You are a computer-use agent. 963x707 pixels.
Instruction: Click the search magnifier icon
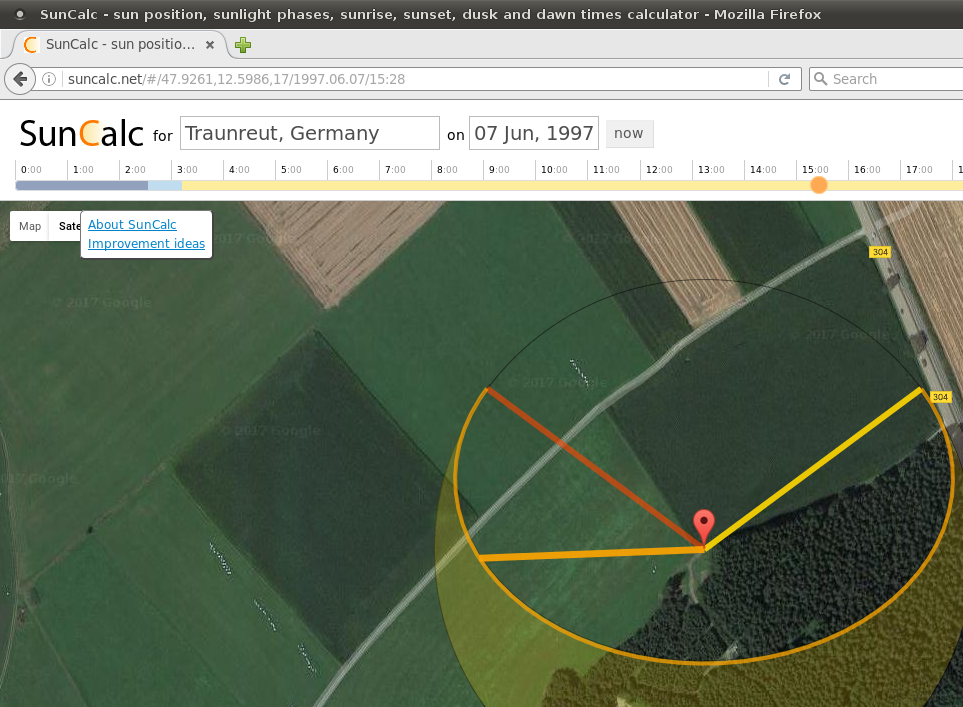point(821,79)
